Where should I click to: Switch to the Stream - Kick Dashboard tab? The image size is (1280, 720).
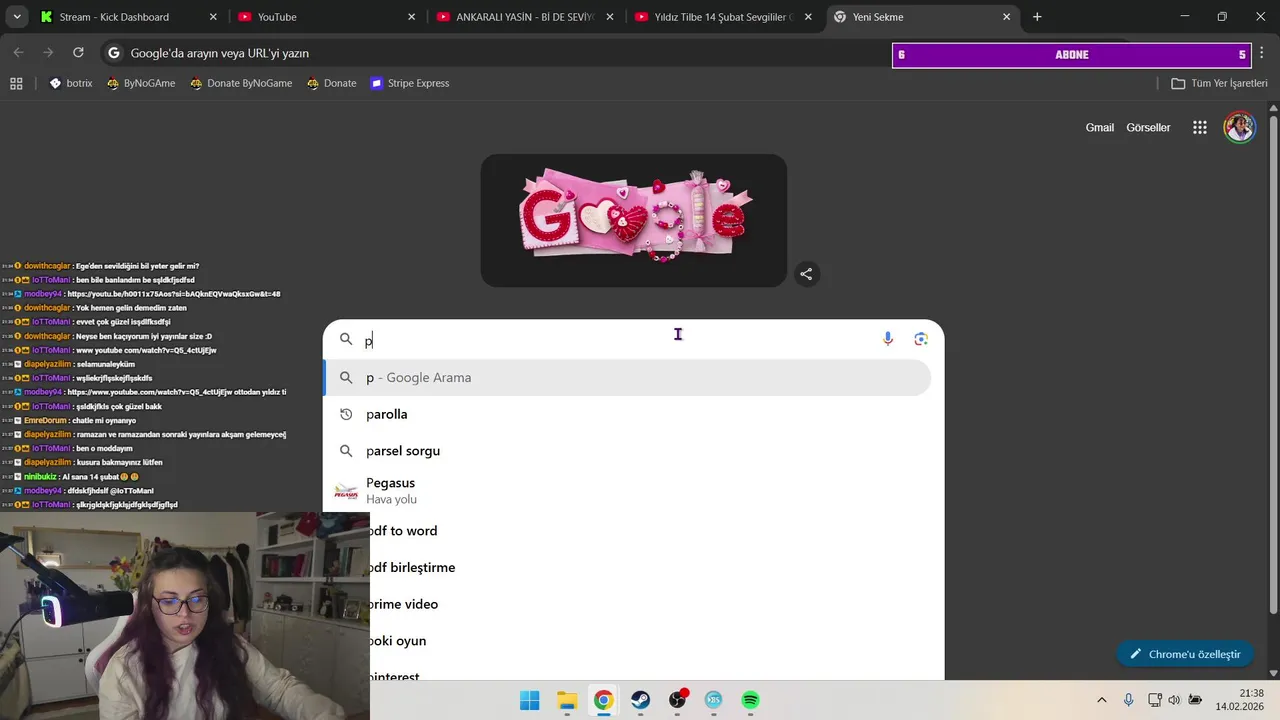(x=113, y=17)
